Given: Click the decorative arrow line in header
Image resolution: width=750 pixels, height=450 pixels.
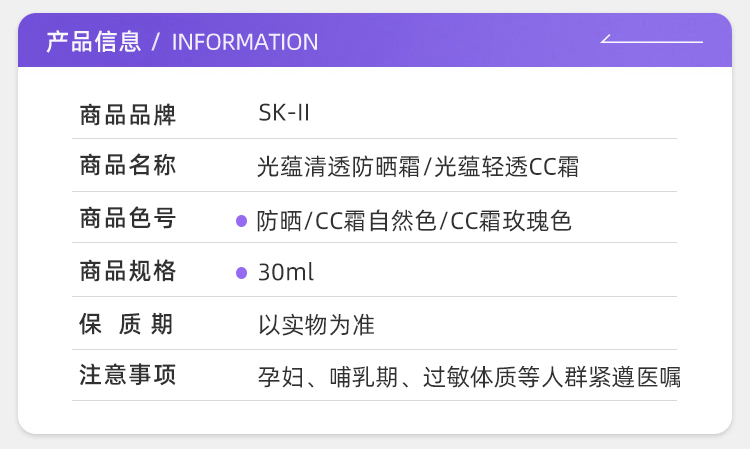Looking at the screenshot, I should 651,41.
